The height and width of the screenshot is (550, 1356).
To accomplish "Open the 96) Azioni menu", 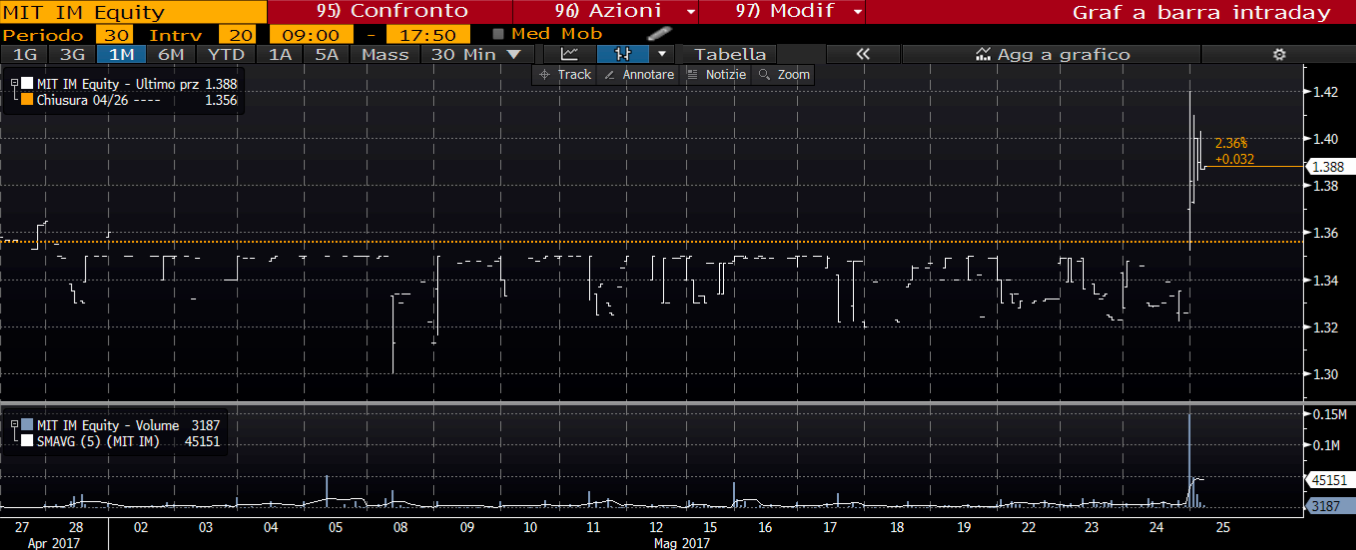I will pos(605,12).
